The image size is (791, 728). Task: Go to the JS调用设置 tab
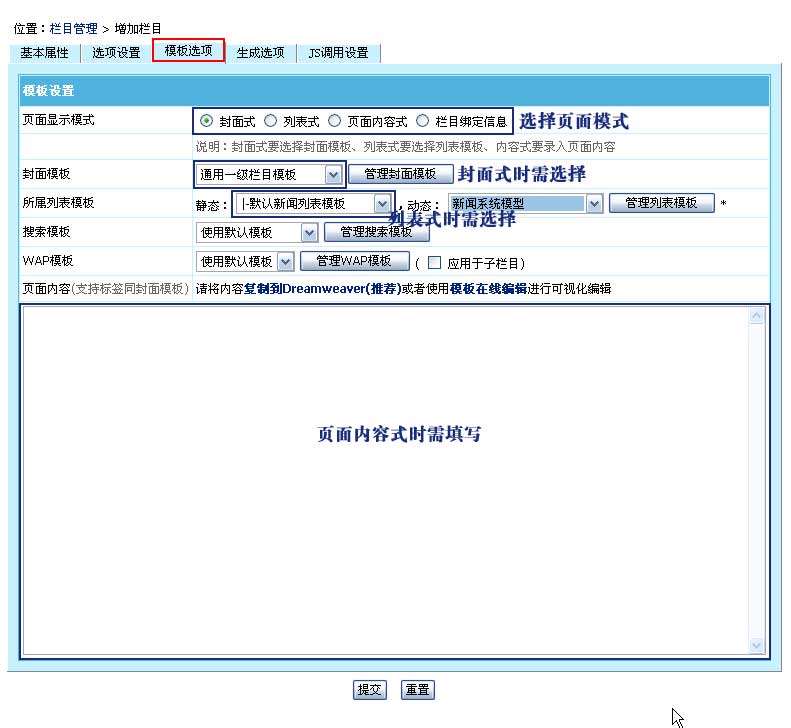coord(338,53)
